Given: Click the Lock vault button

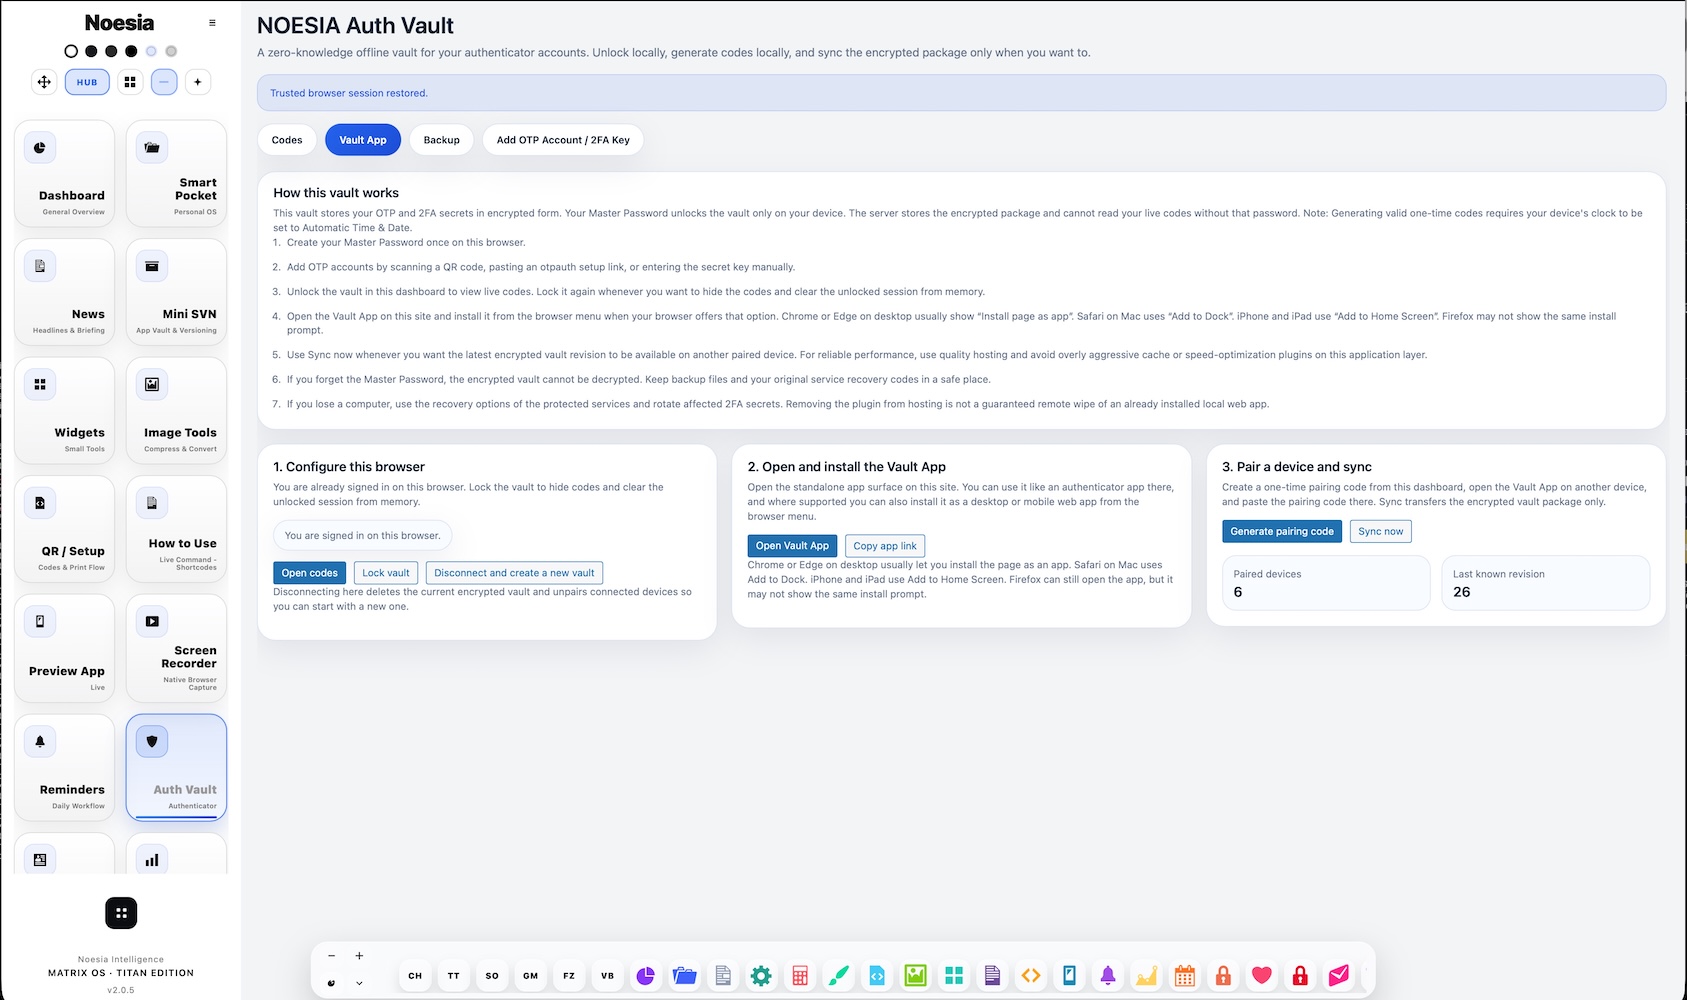Looking at the screenshot, I should tap(386, 573).
